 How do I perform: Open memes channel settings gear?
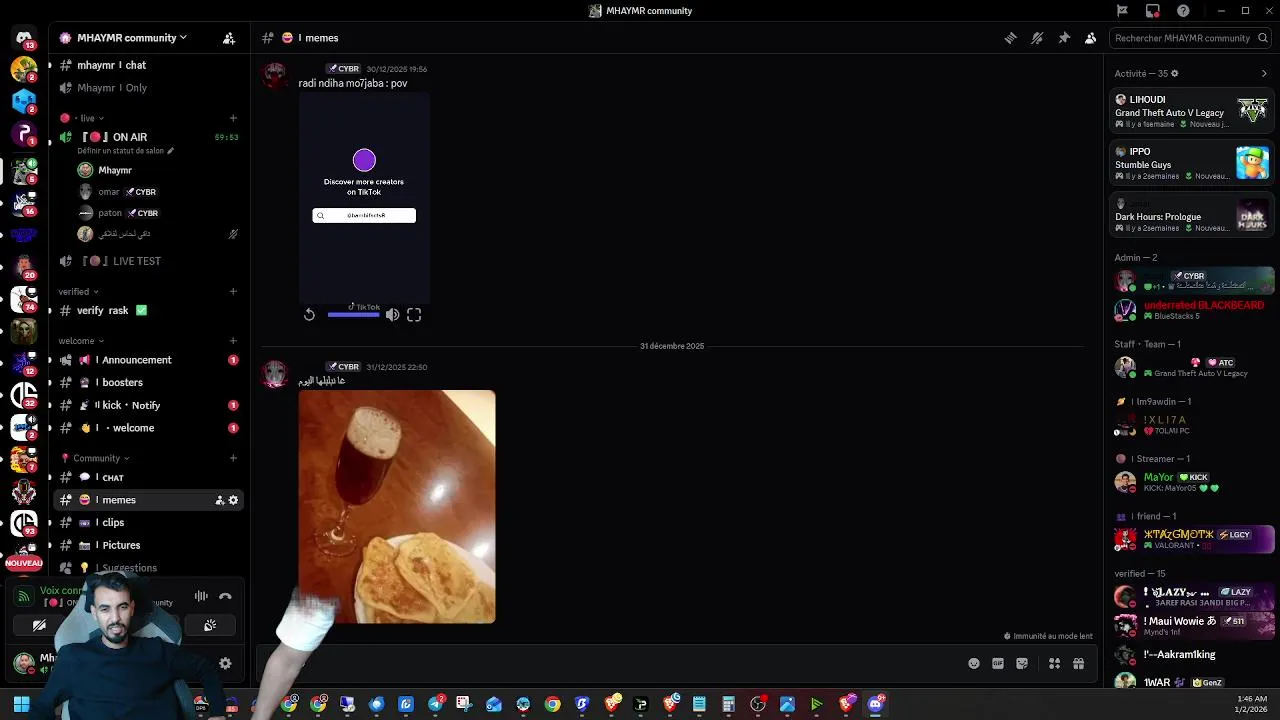tap(234, 500)
